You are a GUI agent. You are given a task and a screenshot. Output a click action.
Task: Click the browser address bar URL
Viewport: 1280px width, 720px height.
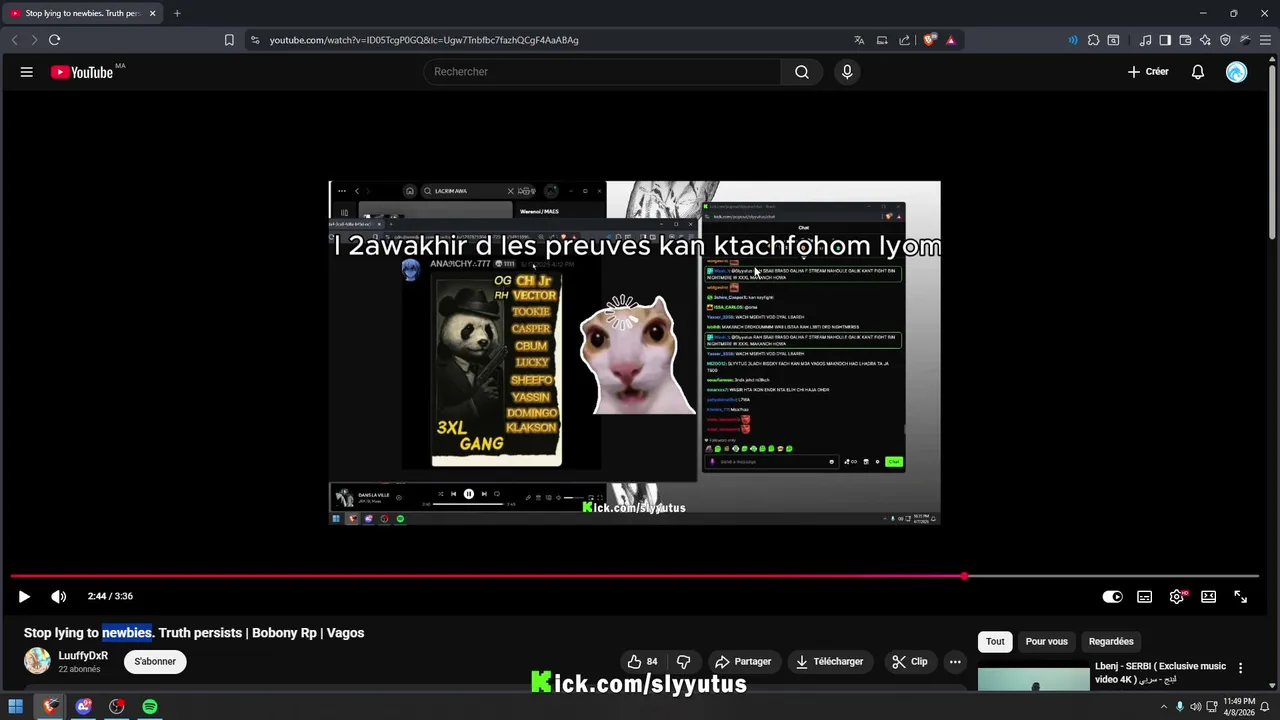tap(424, 40)
